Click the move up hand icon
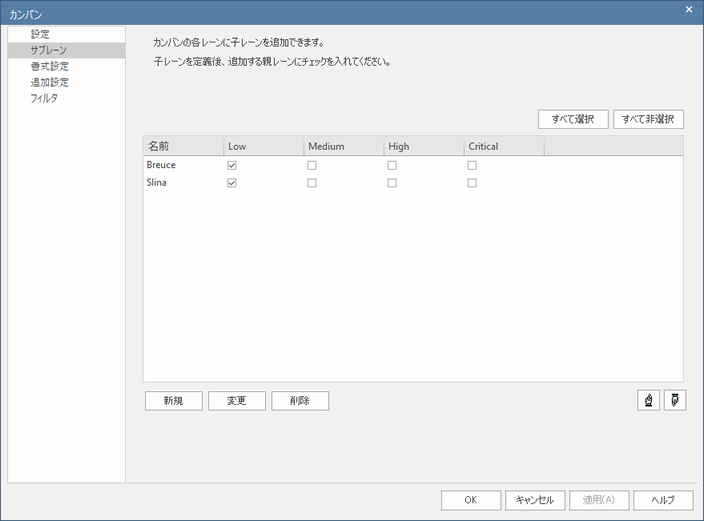 coord(648,400)
